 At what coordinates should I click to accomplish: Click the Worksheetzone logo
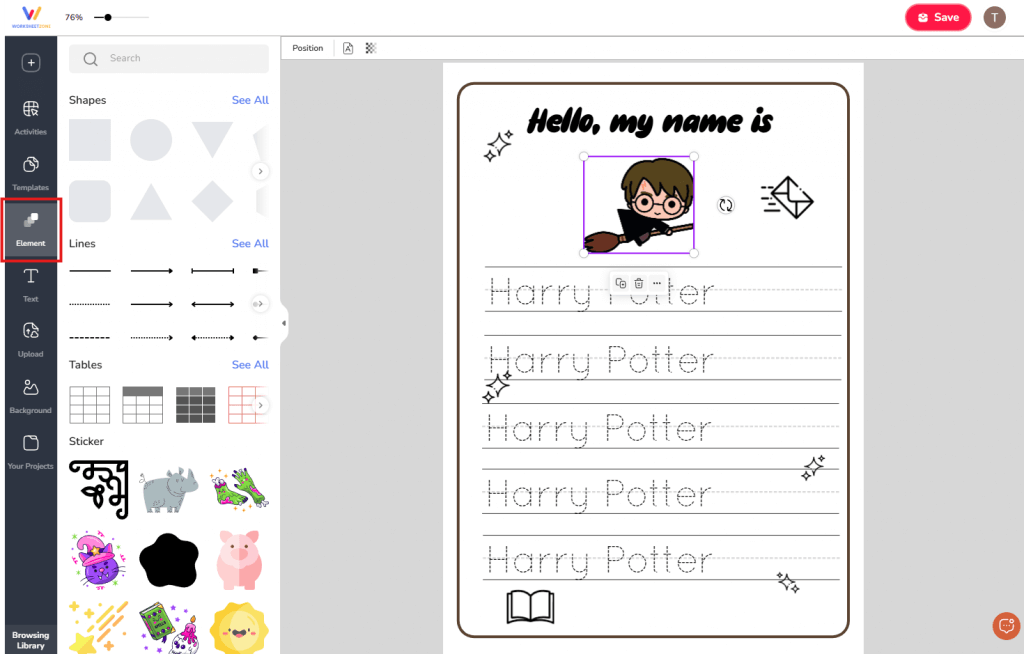click(31, 17)
